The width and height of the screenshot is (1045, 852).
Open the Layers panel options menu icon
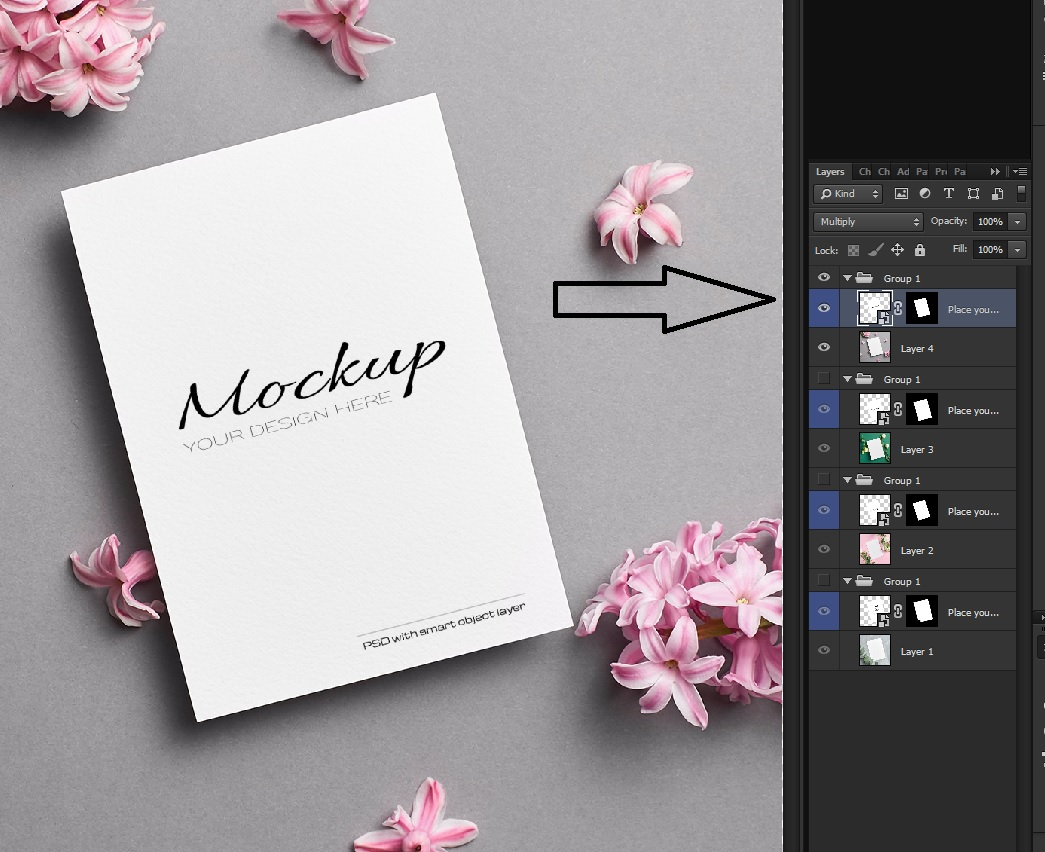tap(1020, 171)
